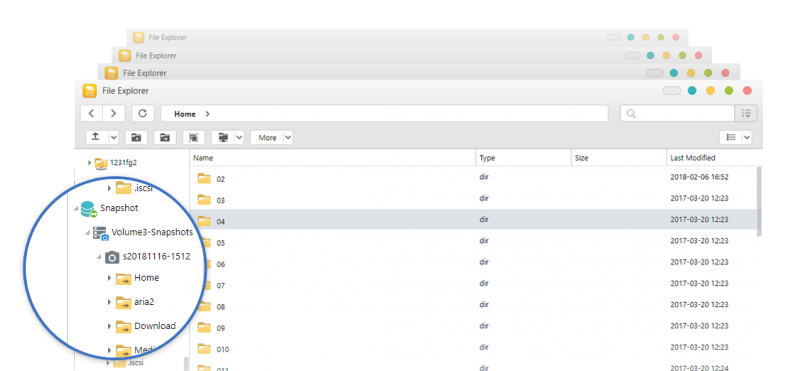The image size is (798, 371).
Task: Select snapshot s20181116-1512 in the tree
Action: (157, 256)
